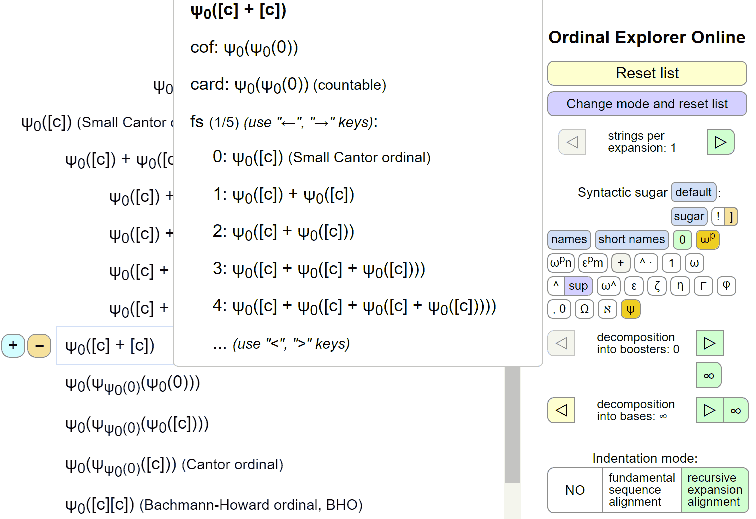
Task: Select fundamental sequence alignment indentation mode
Action: [642, 490]
